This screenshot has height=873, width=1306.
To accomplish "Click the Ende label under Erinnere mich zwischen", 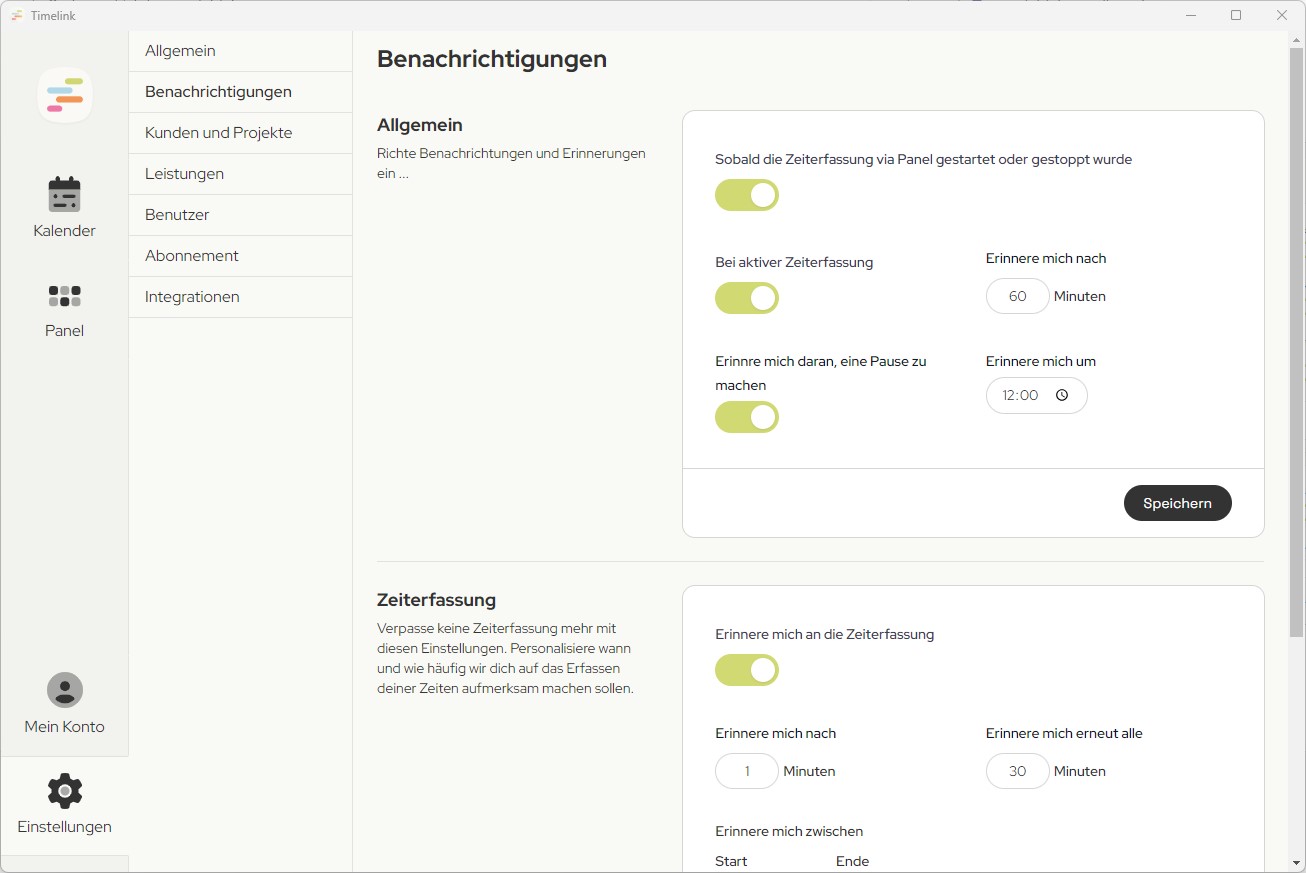I will (852, 861).
